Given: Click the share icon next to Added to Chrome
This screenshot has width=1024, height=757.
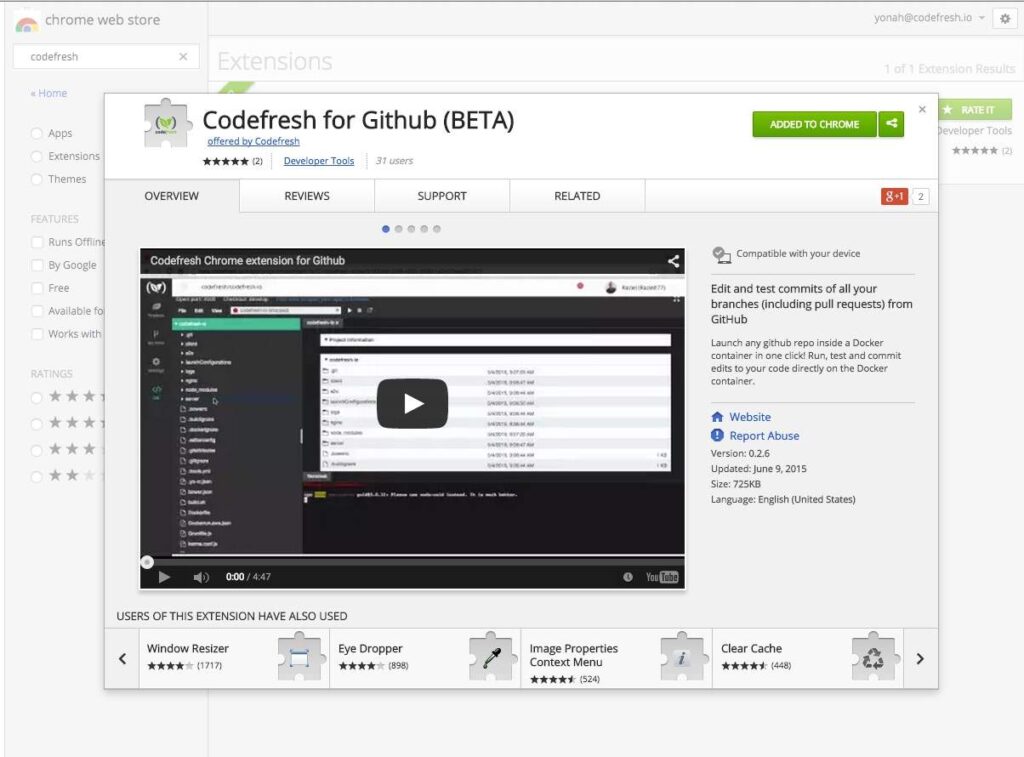Looking at the screenshot, I should 891,124.
